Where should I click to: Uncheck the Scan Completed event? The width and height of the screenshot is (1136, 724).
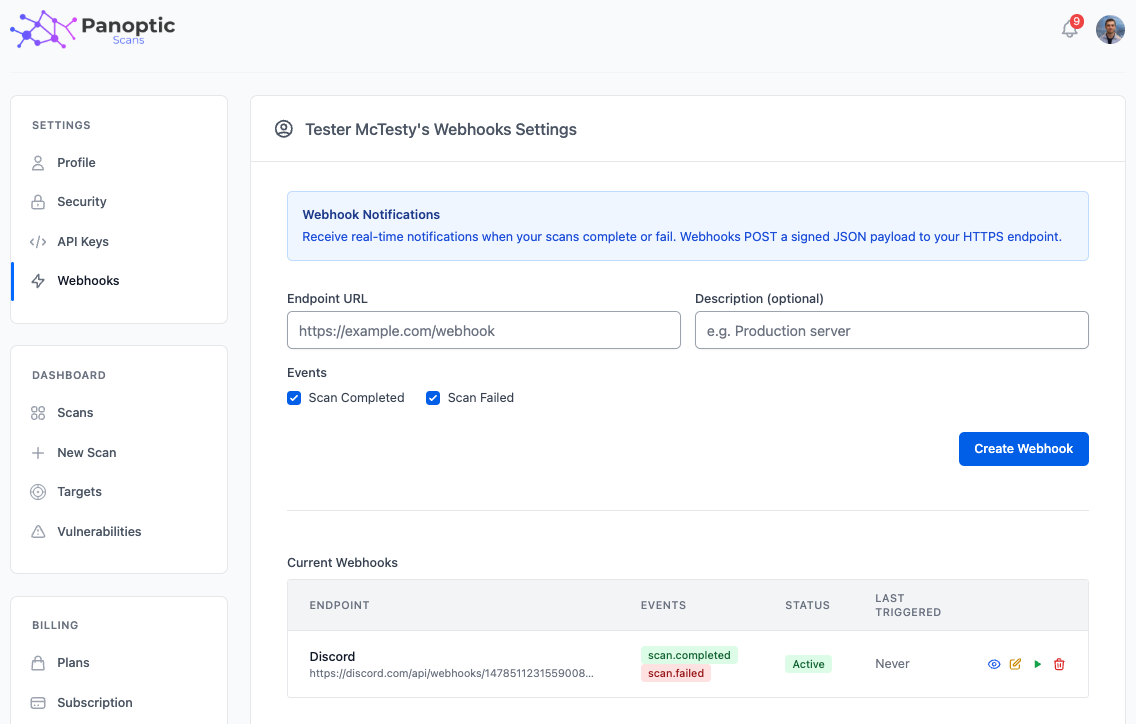pyautogui.click(x=293, y=398)
